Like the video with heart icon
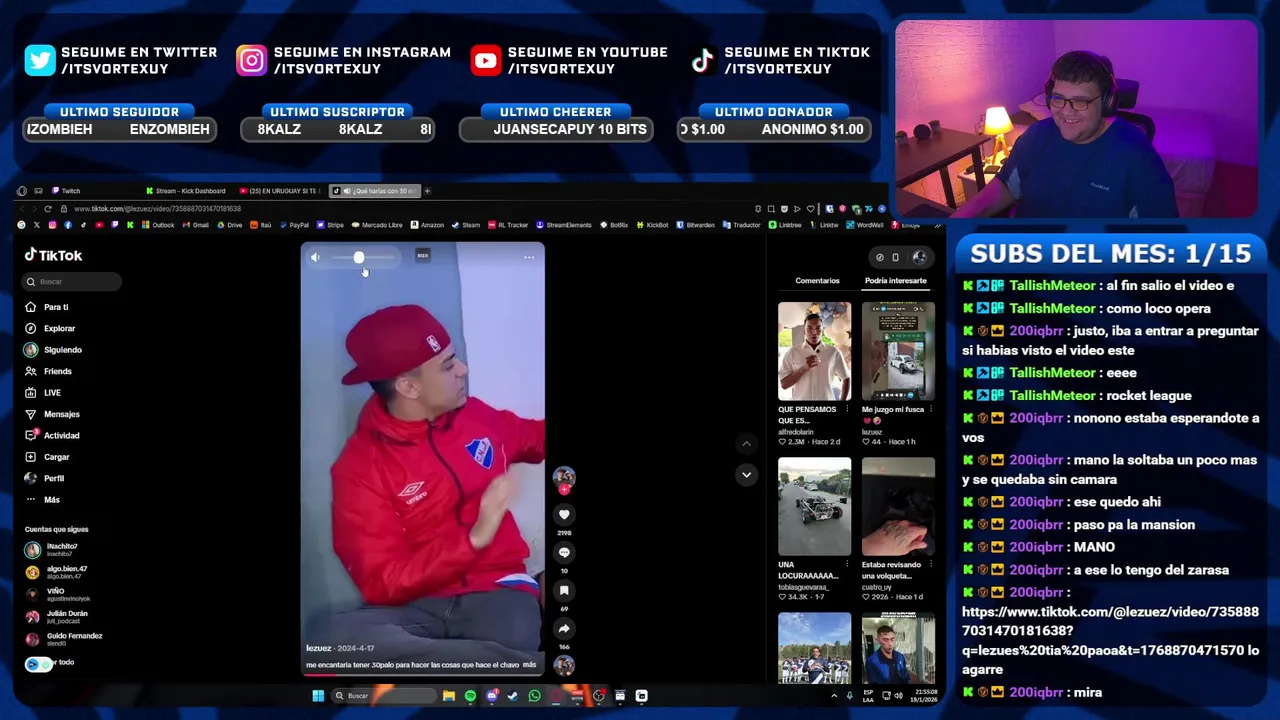The width and height of the screenshot is (1280, 720). (564, 514)
